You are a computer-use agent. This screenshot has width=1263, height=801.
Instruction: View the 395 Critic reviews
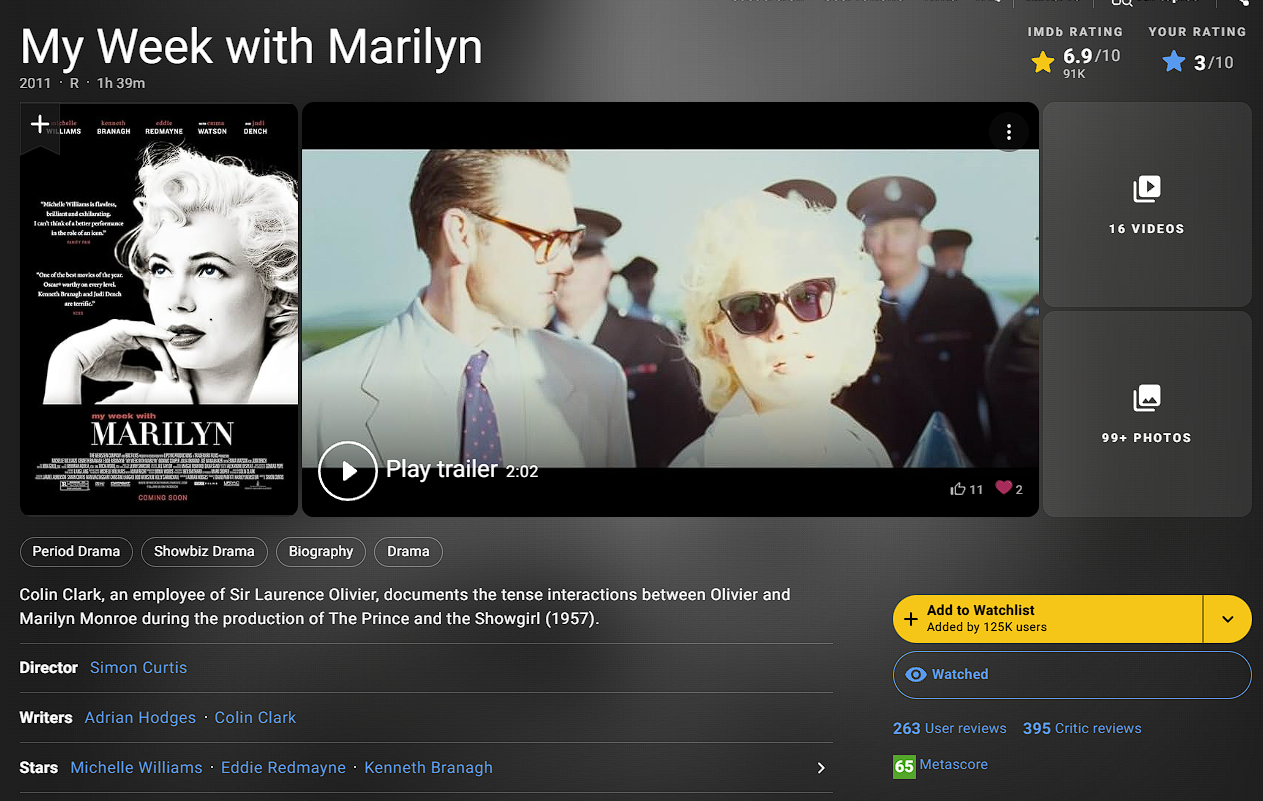pyautogui.click(x=1082, y=728)
